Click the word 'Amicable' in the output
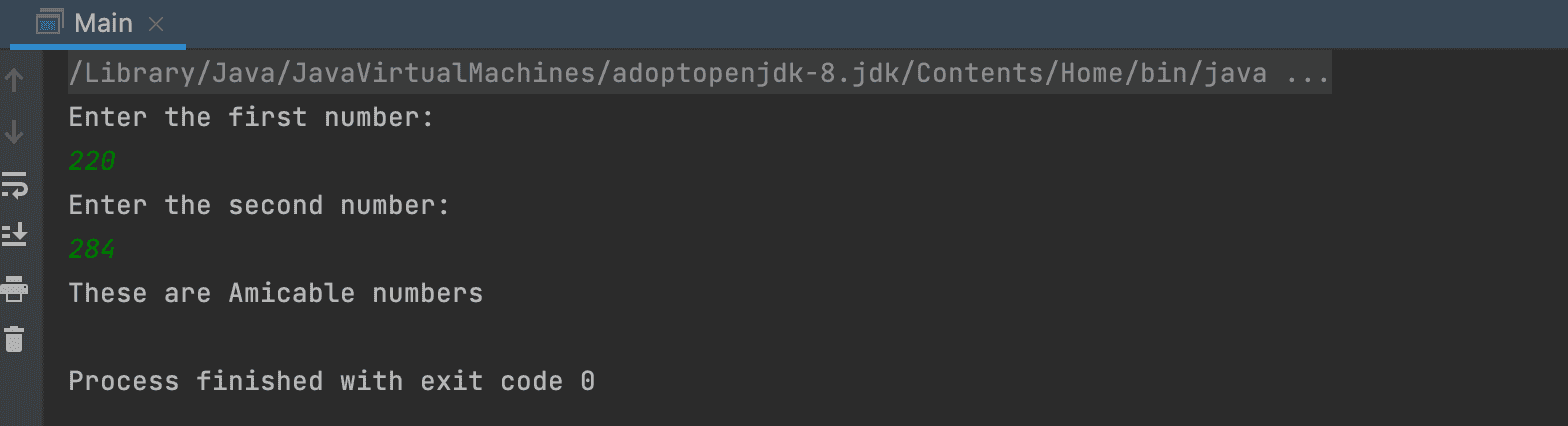This screenshot has height=426, width=1568. (291, 294)
